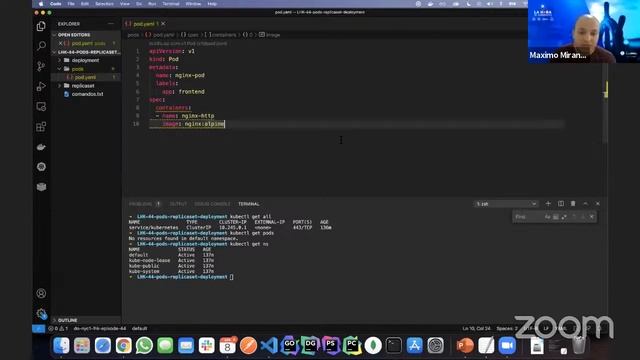The height and width of the screenshot is (360, 640).
Task: Click the spec breadcrumb
Action: tap(190, 35)
